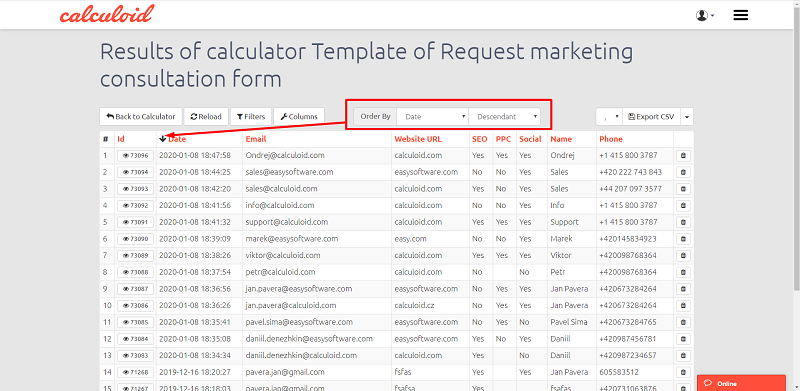Sort by the Website URL column header
800x391 pixels.
pos(418,139)
